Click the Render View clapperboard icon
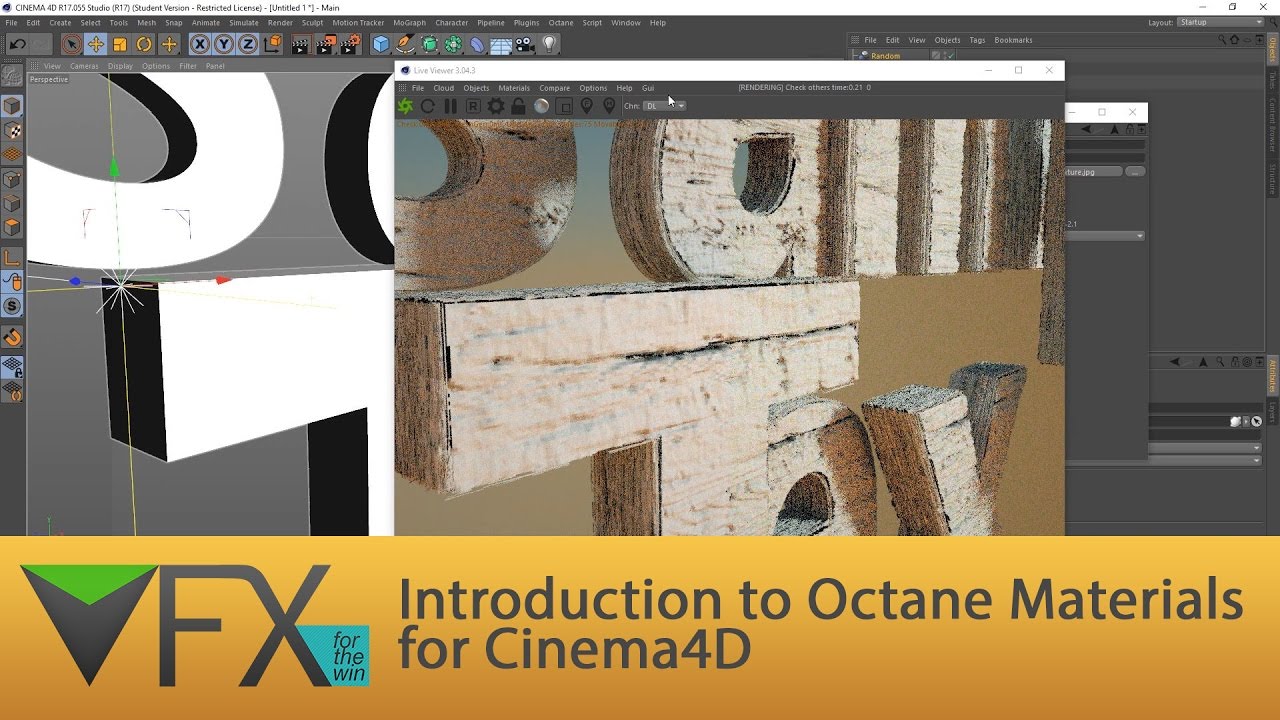Image resolution: width=1280 pixels, height=720 pixels. click(300, 44)
